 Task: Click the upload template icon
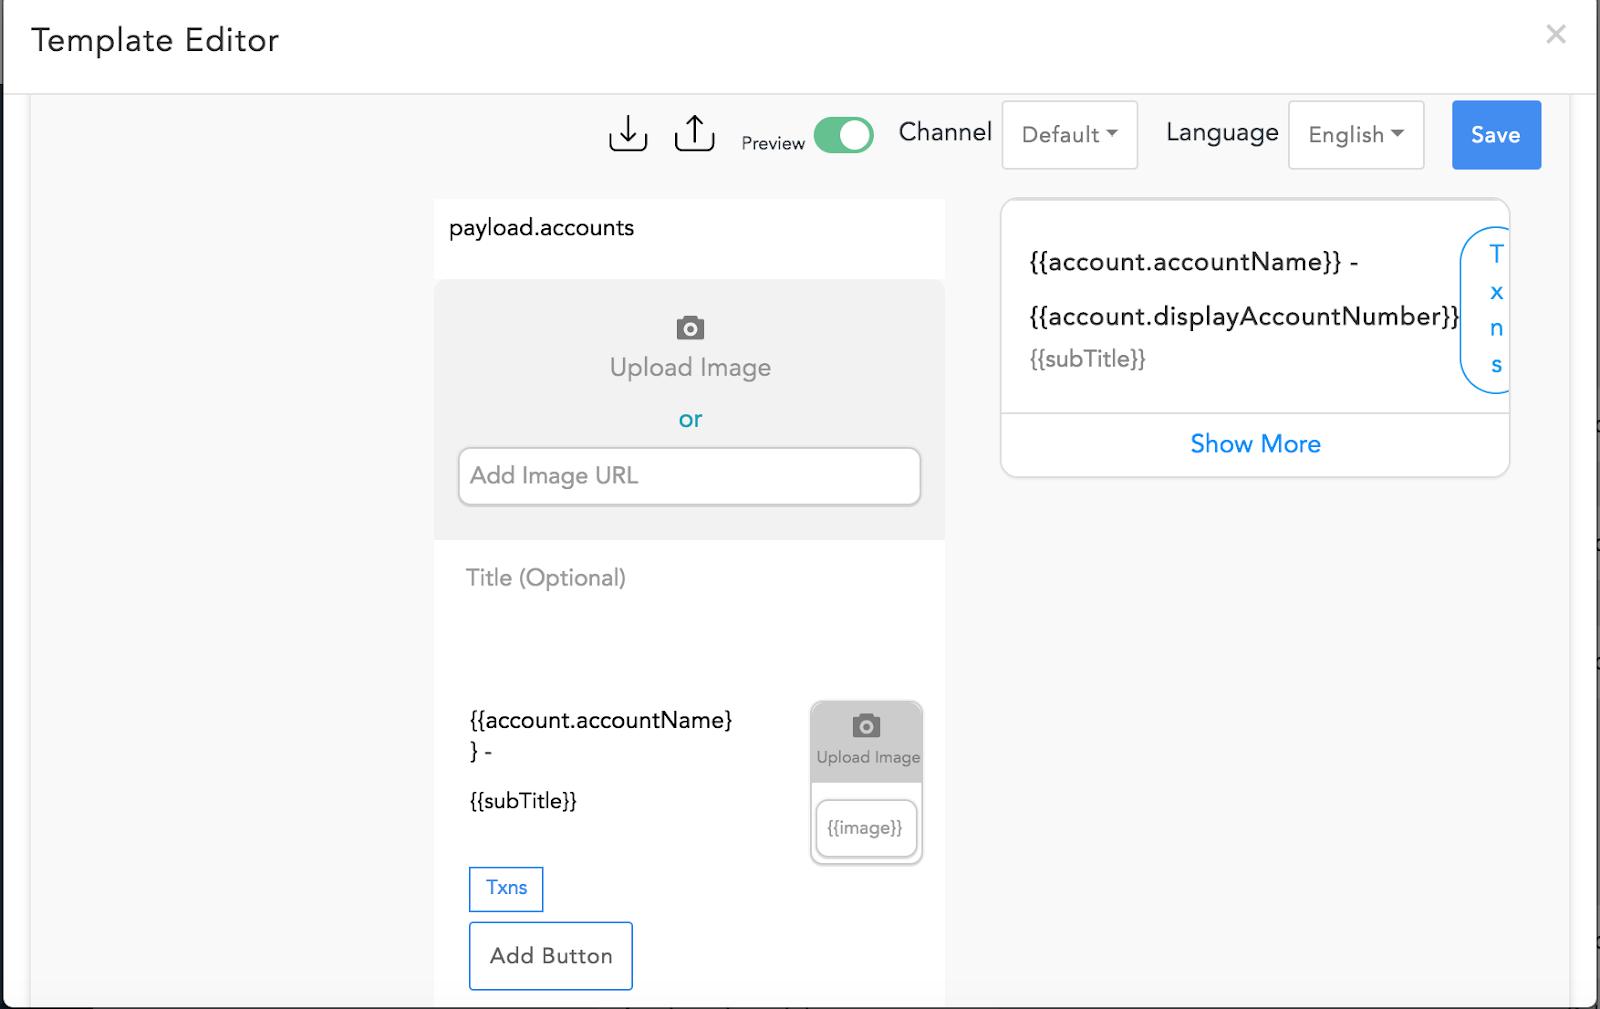pos(694,133)
